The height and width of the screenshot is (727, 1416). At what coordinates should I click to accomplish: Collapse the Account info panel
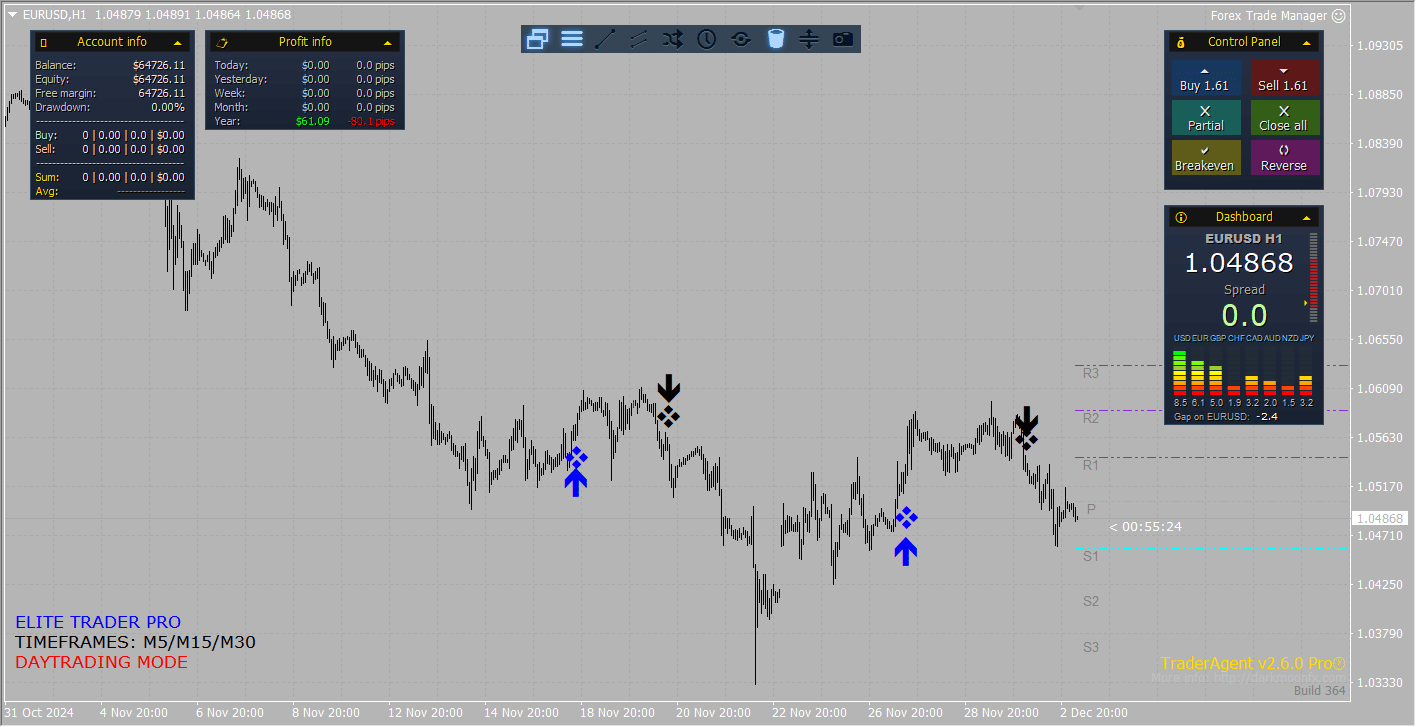click(178, 42)
